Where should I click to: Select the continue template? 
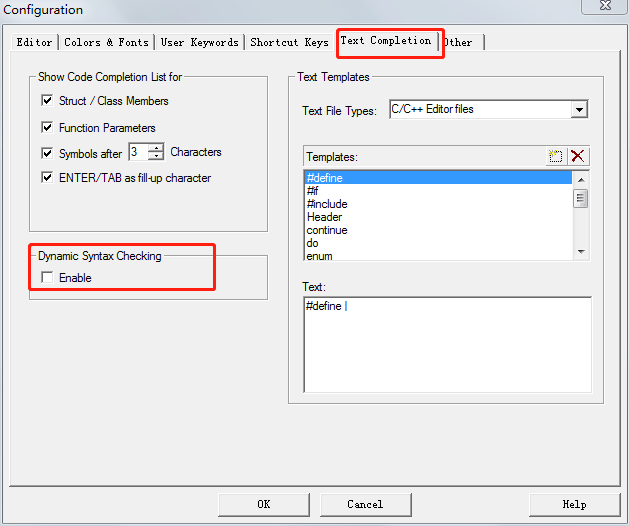pos(438,230)
